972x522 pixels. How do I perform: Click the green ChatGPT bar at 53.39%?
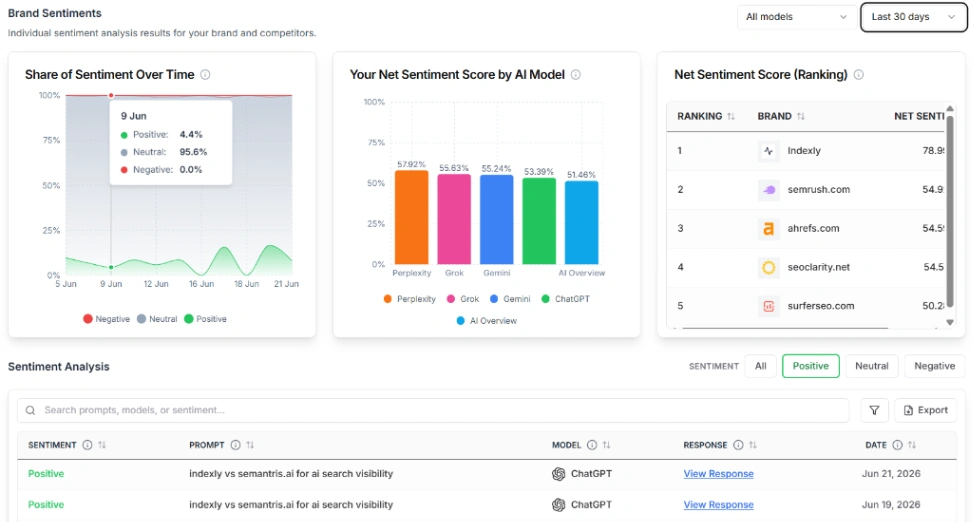[539, 221]
